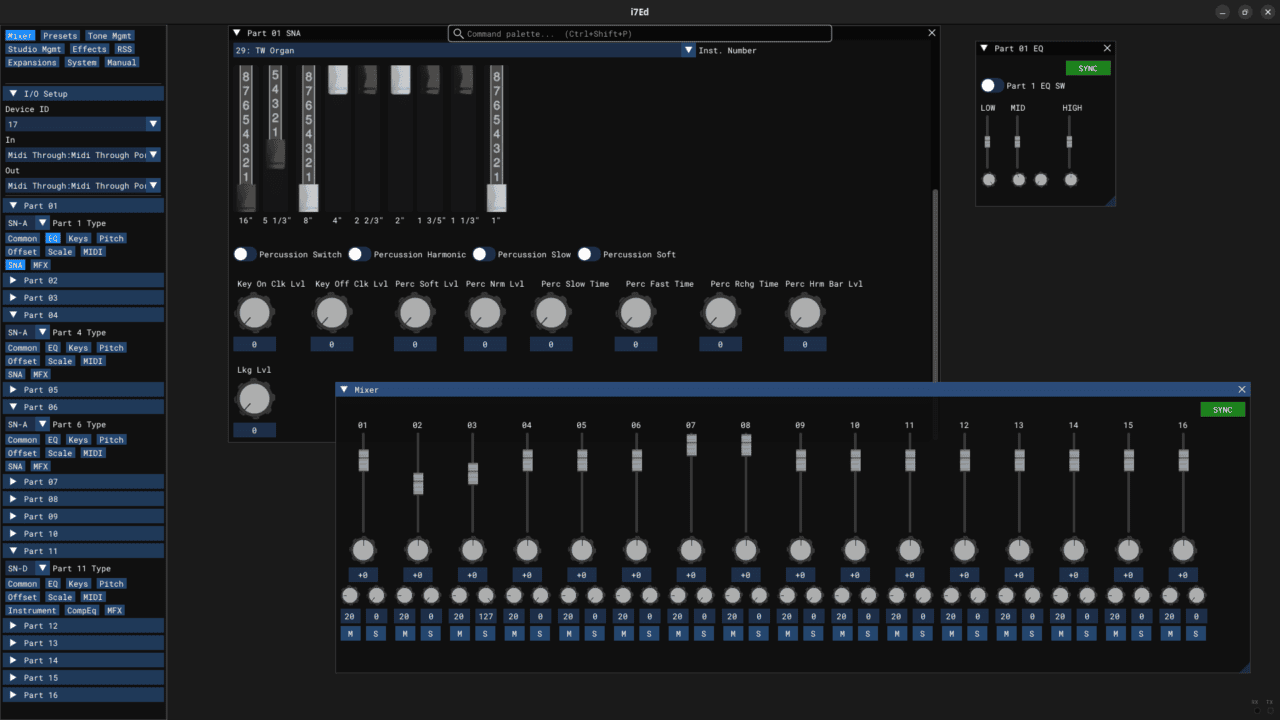This screenshot has width=1280, height=720.
Task: Expand Part 16 section
Action: pos(84,695)
